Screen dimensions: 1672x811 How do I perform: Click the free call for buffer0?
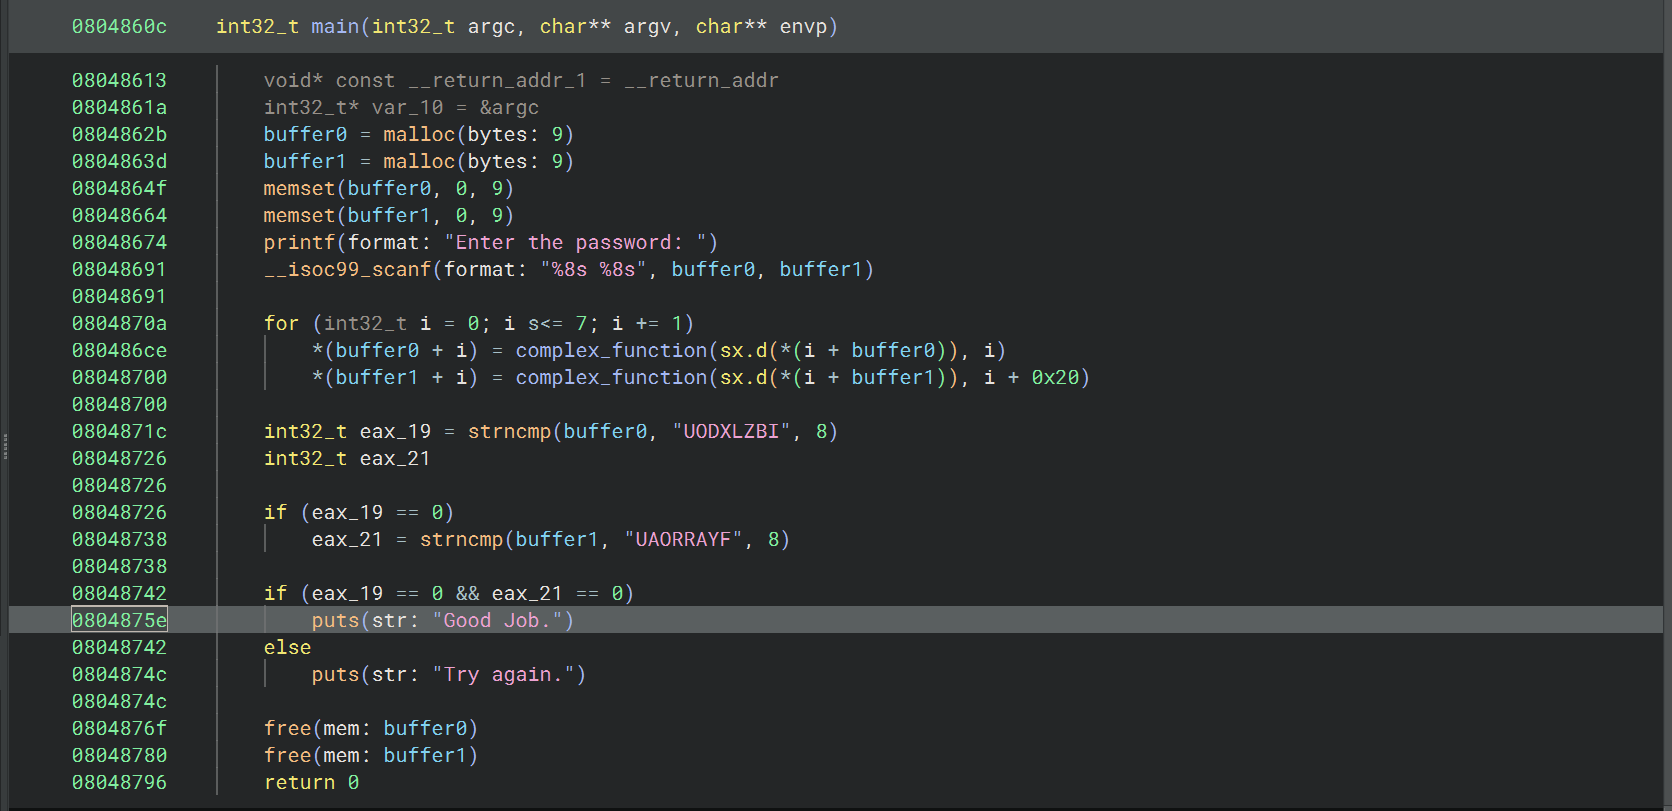point(287,729)
